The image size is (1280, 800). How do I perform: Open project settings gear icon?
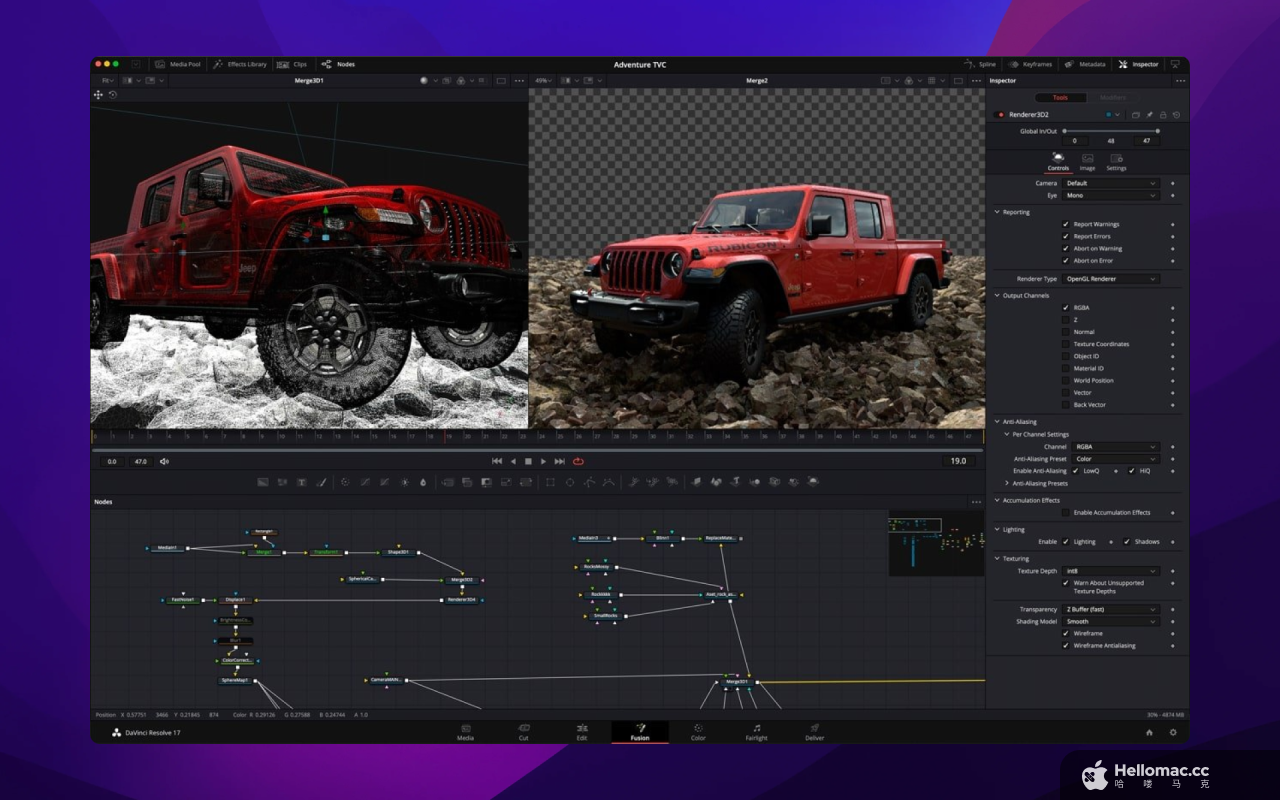click(x=1173, y=732)
